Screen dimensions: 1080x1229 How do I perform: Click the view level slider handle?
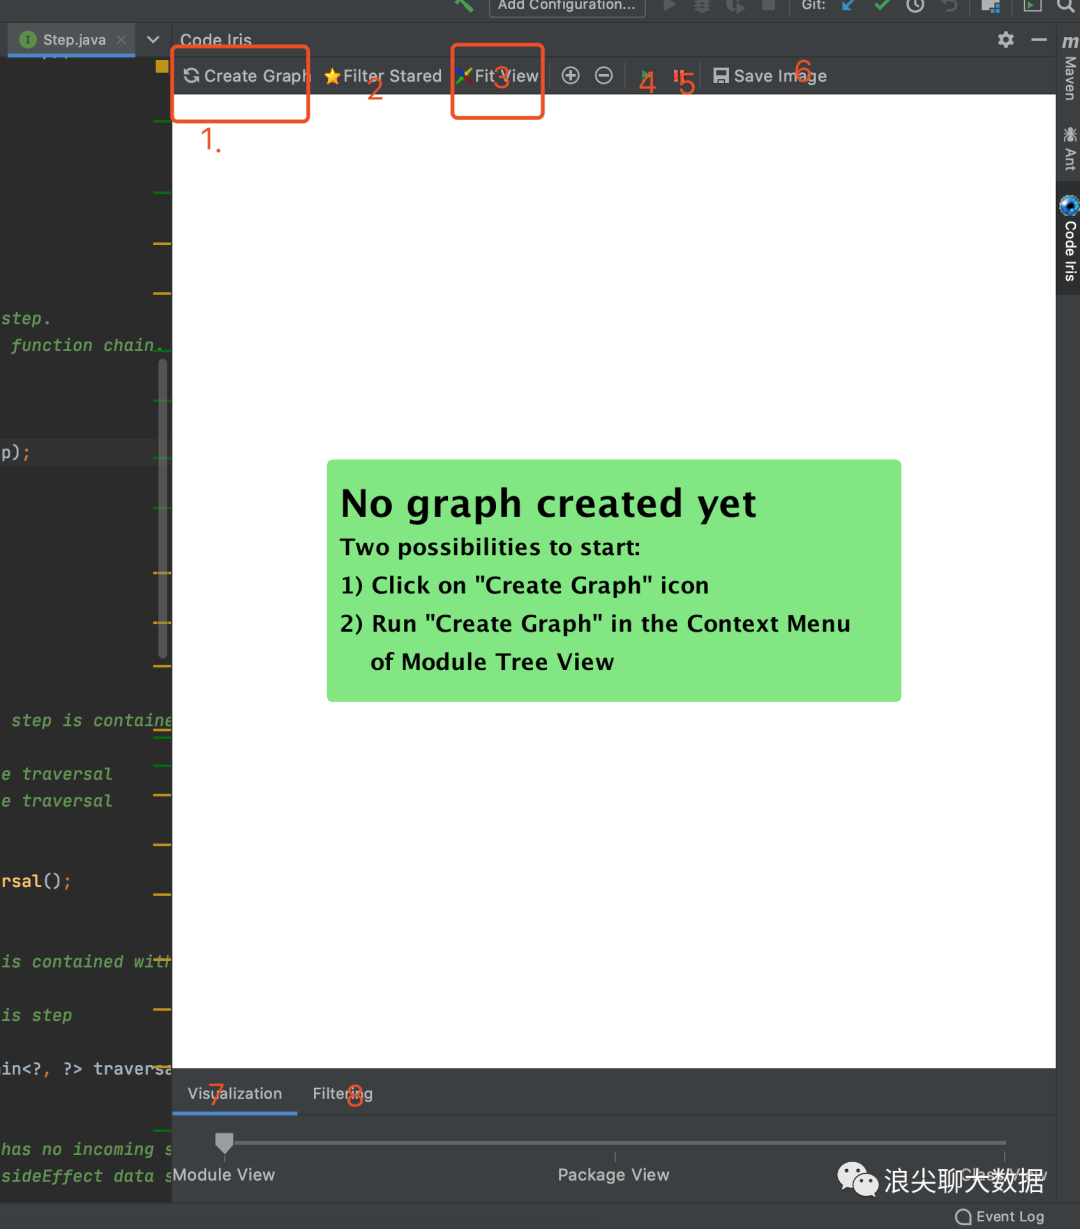224,1142
